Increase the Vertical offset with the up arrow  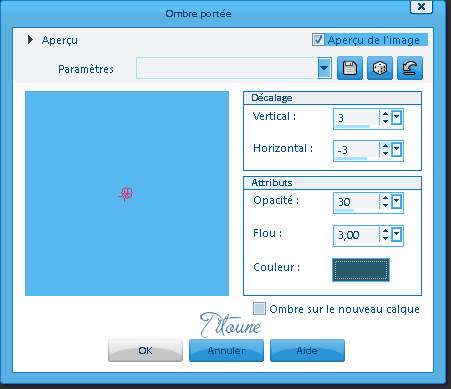[x=385, y=114]
